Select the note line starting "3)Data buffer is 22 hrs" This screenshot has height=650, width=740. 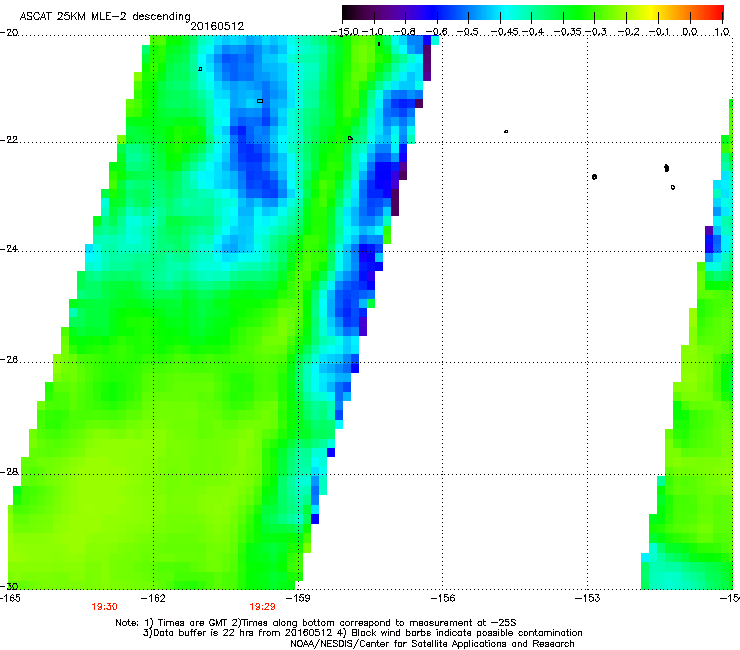pos(362,633)
